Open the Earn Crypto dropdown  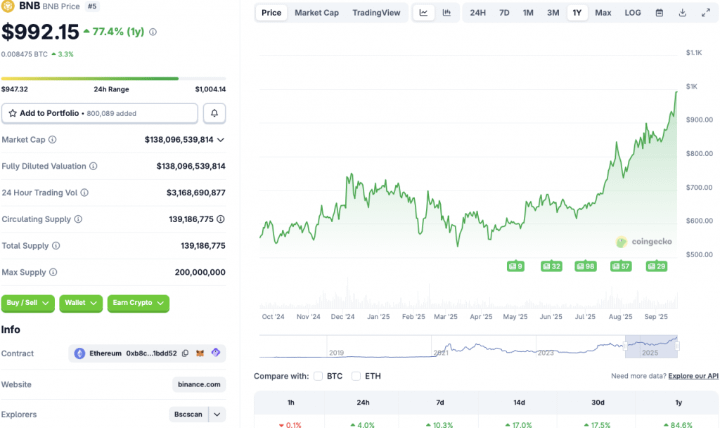(x=138, y=303)
